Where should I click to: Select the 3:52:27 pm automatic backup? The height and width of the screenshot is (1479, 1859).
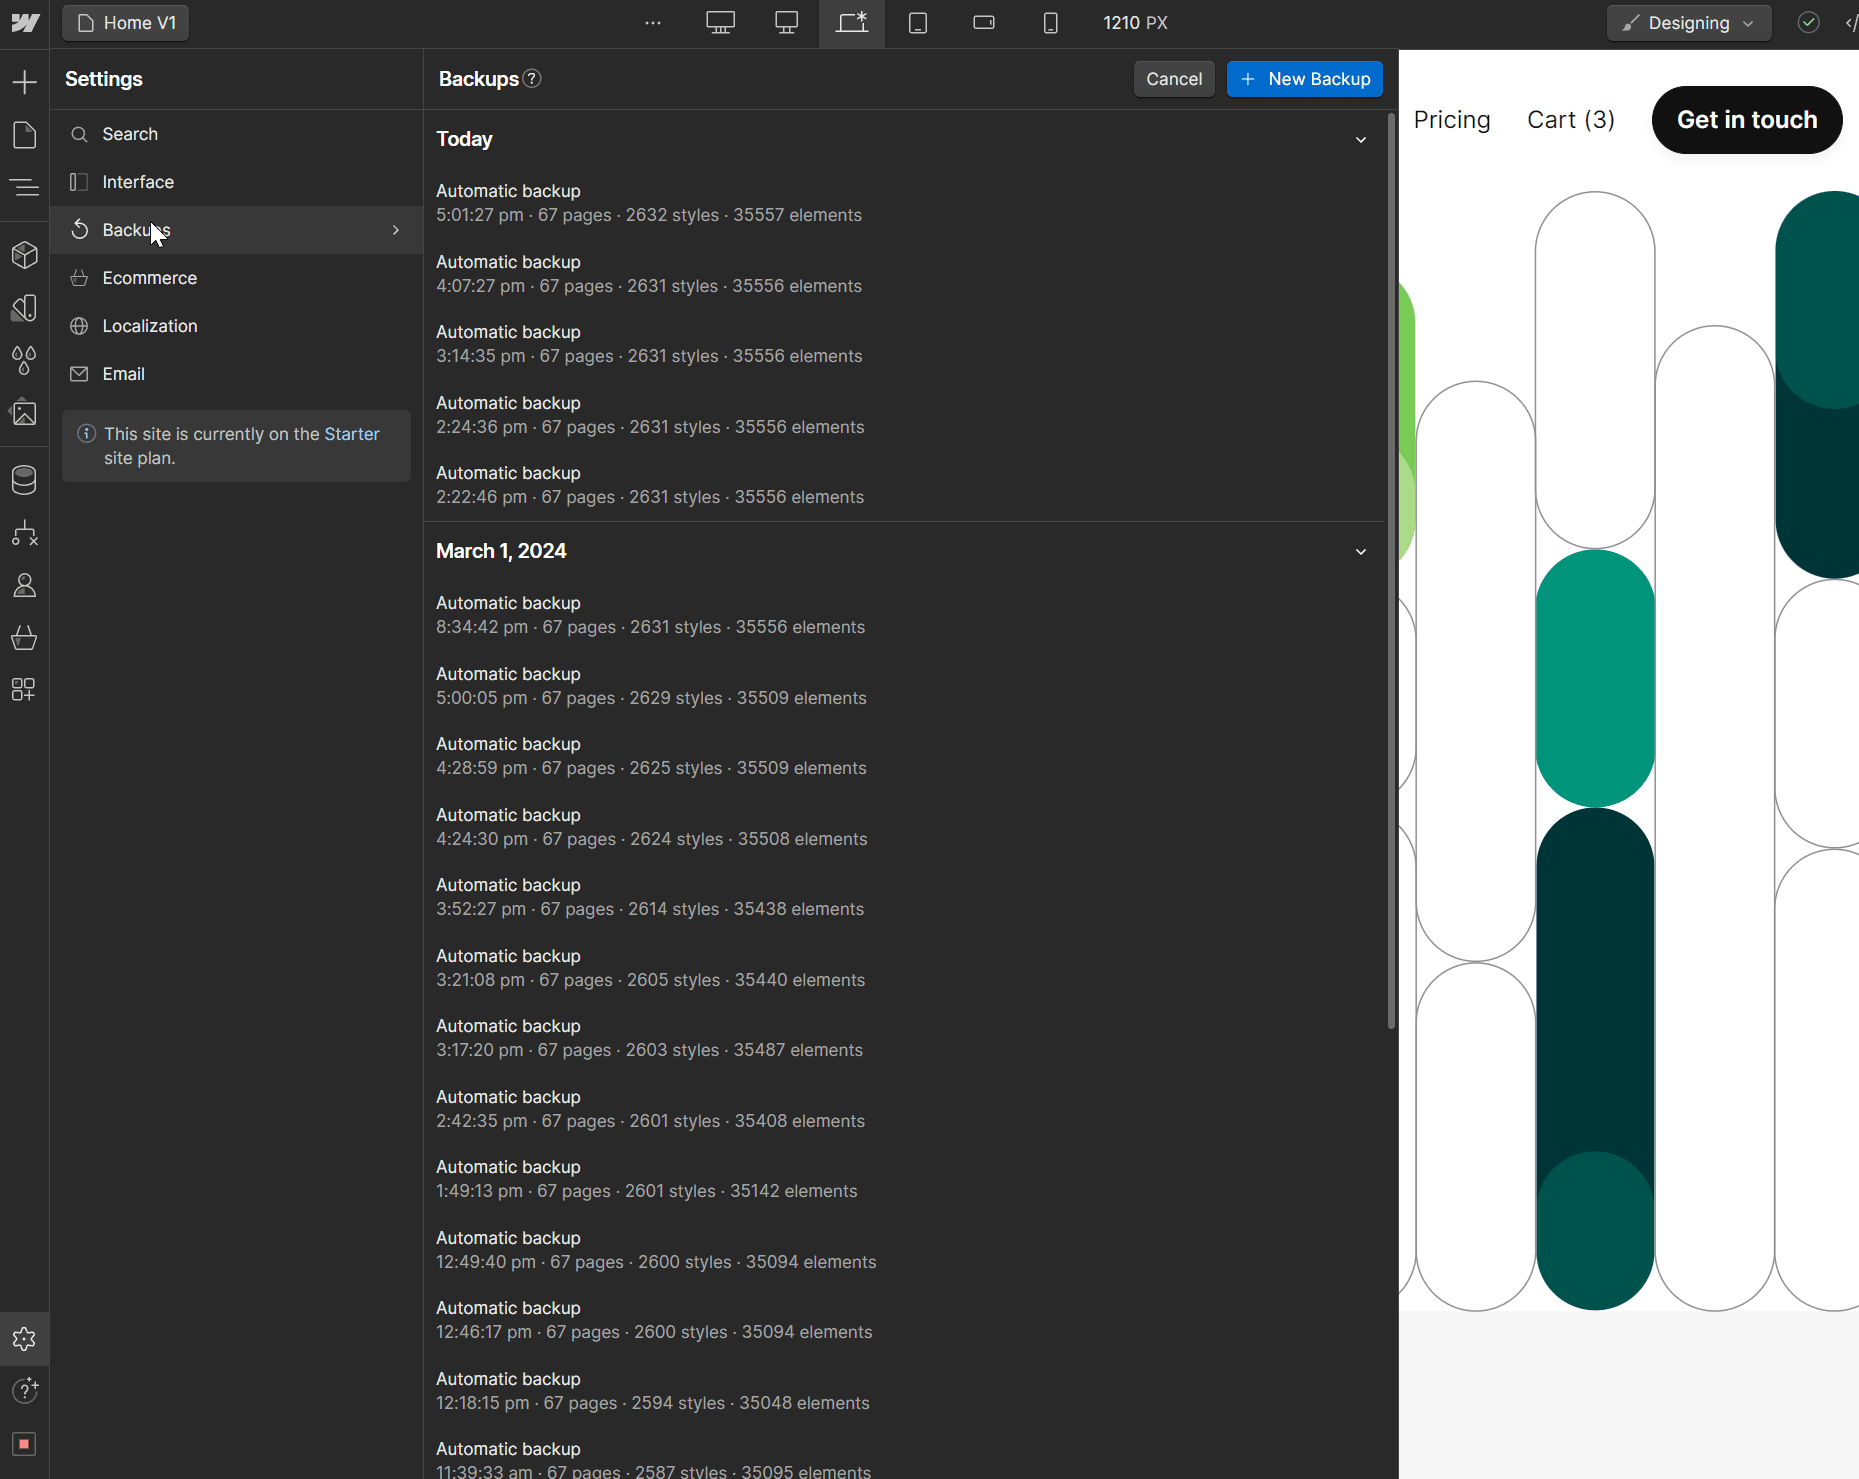pyautogui.click(x=905, y=897)
